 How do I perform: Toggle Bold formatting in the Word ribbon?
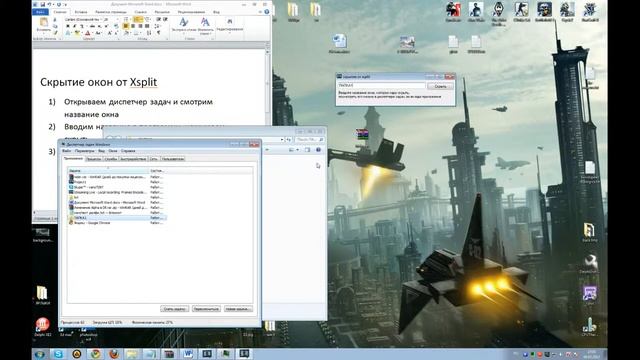point(68,26)
